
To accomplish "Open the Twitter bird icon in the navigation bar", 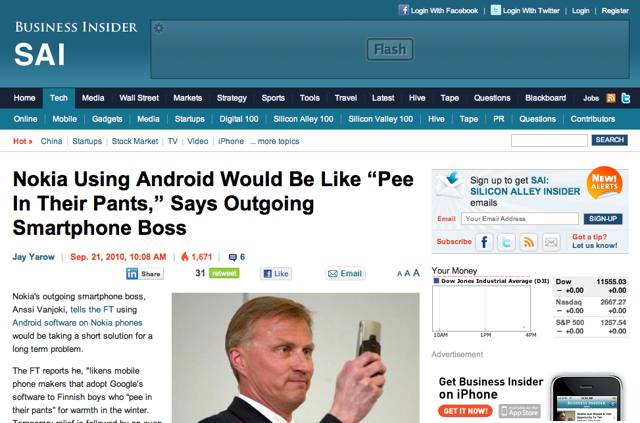I will [x=626, y=98].
